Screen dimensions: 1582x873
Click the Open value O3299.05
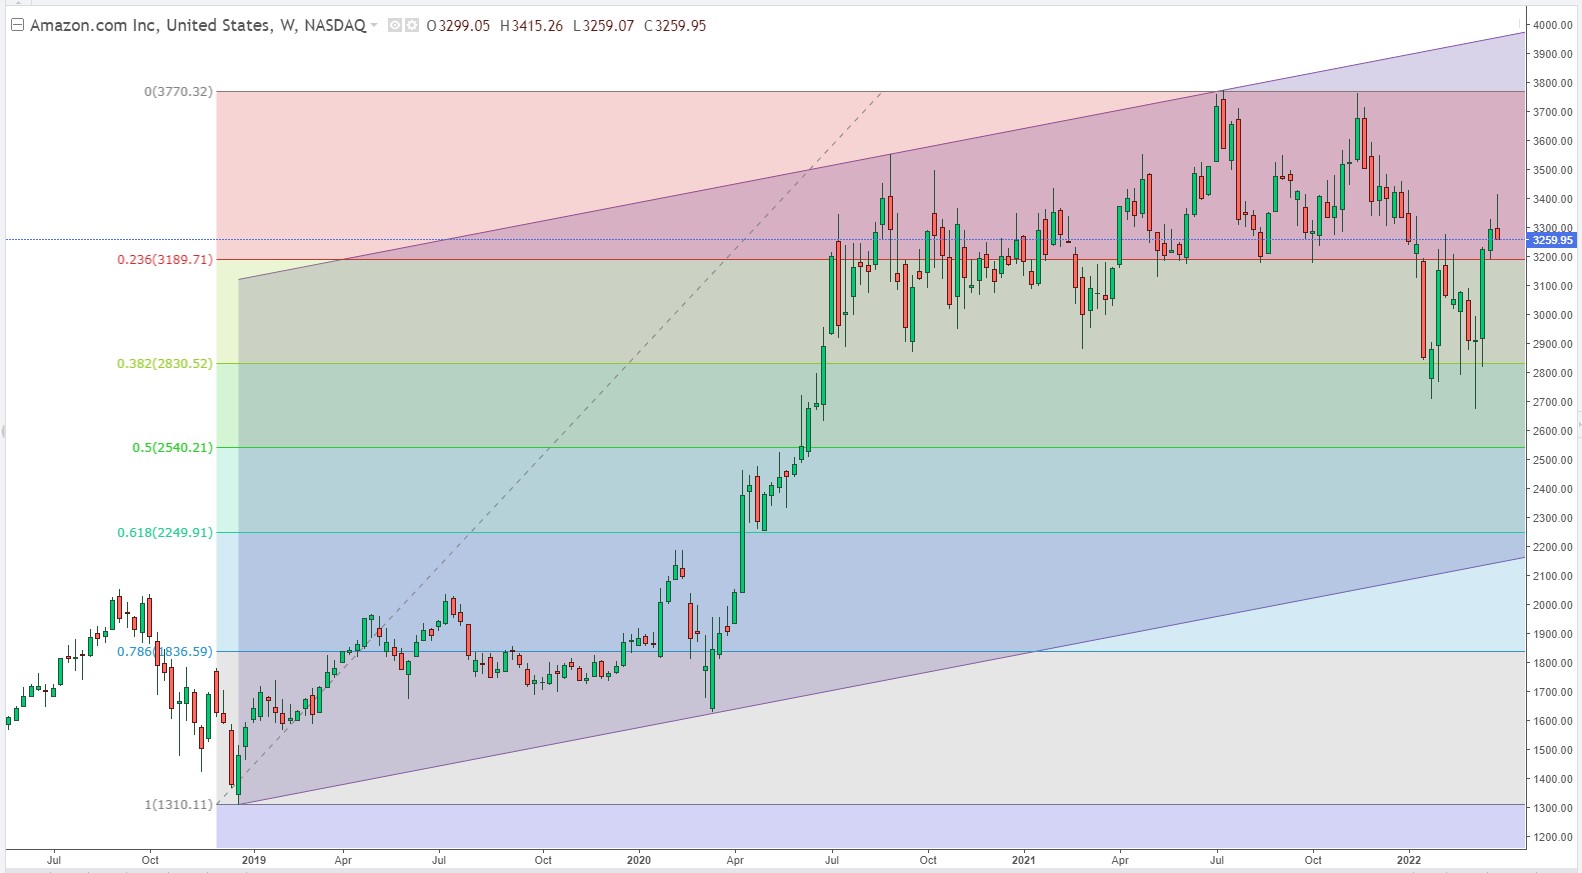(x=458, y=26)
